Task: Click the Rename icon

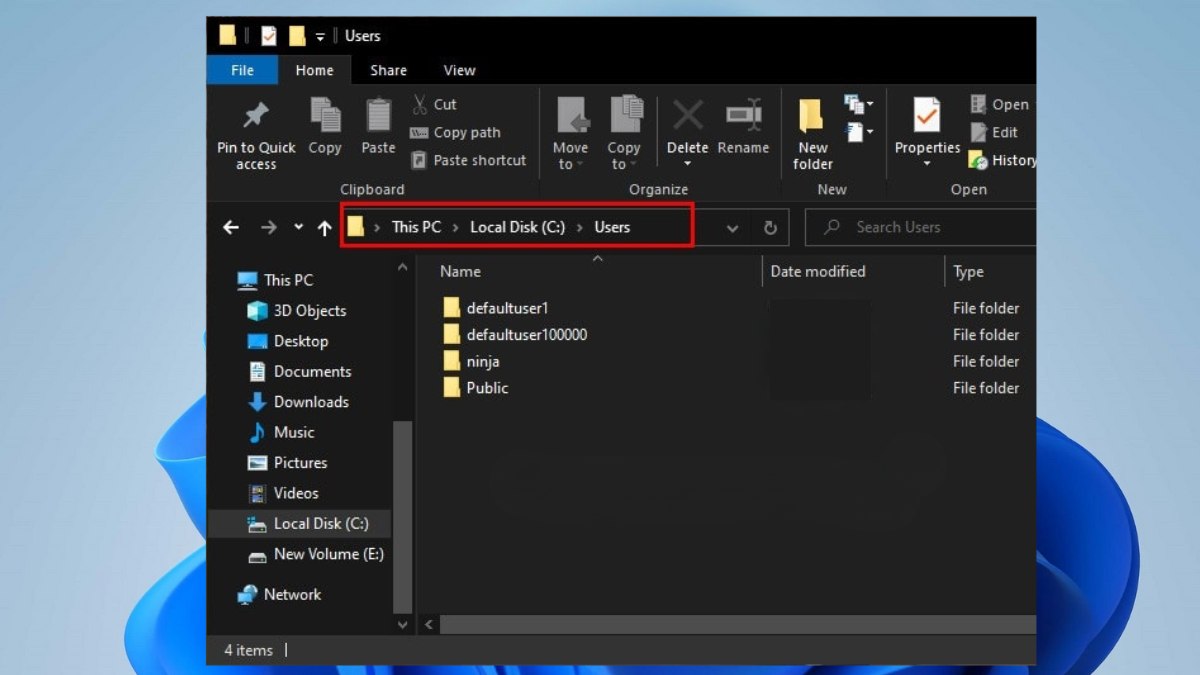Action: click(x=743, y=118)
